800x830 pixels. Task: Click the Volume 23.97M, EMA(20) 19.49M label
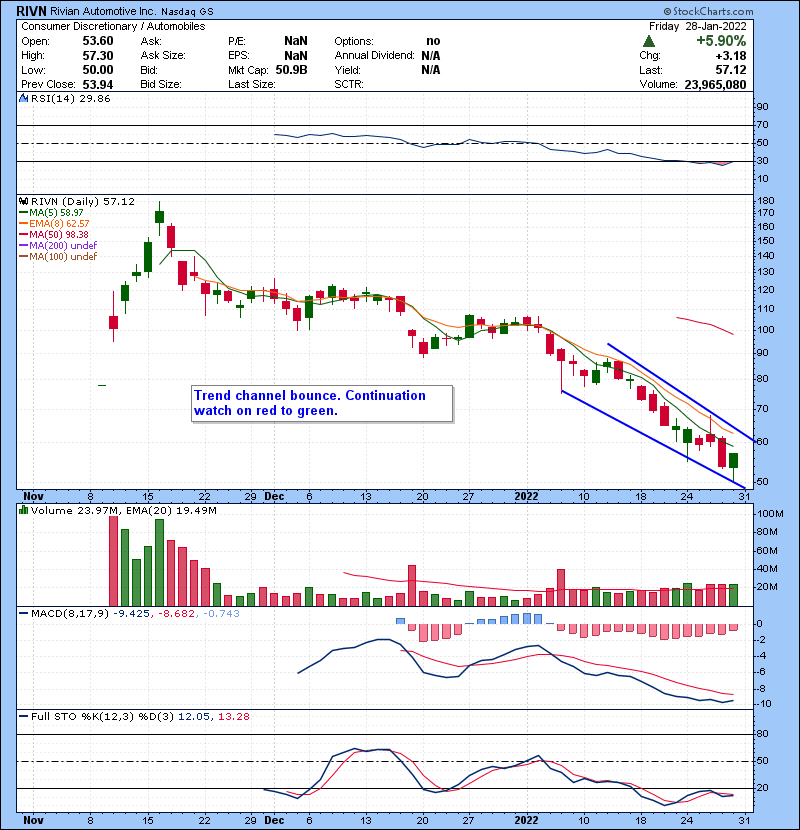pyautogui.click(x=123, y=510)
